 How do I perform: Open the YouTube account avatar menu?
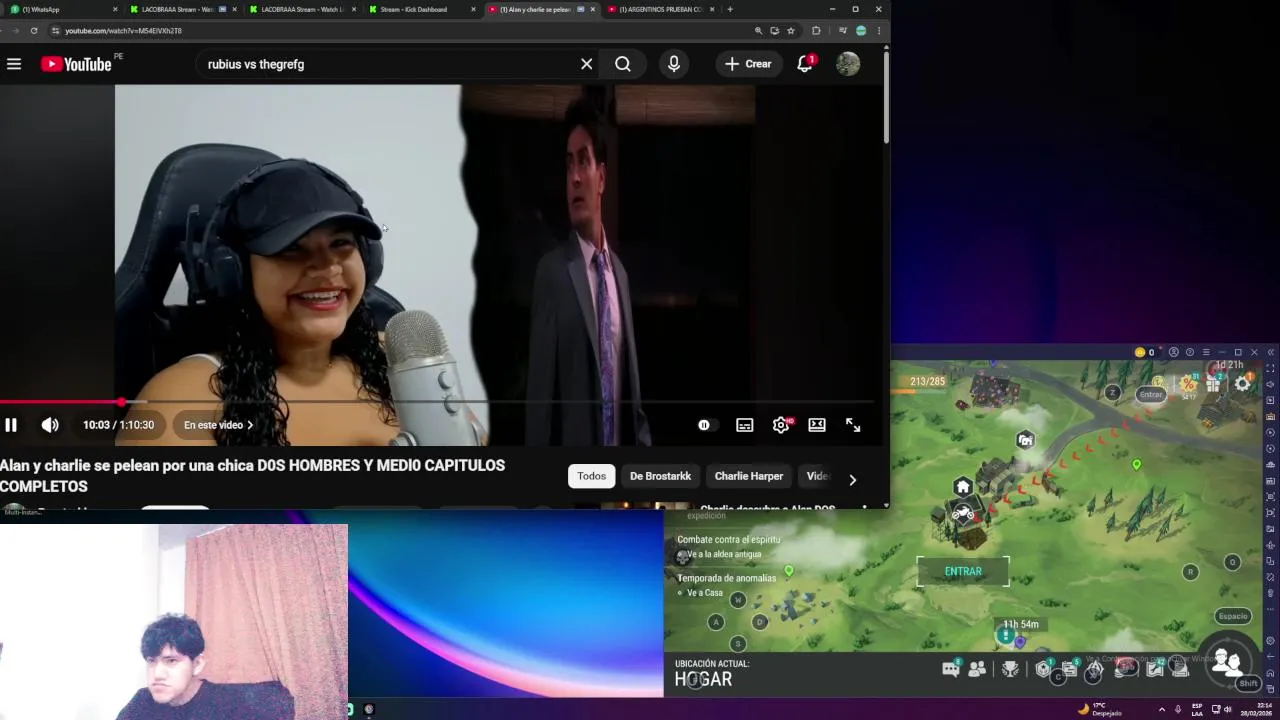pyautogui.click(x=848, y=64)
